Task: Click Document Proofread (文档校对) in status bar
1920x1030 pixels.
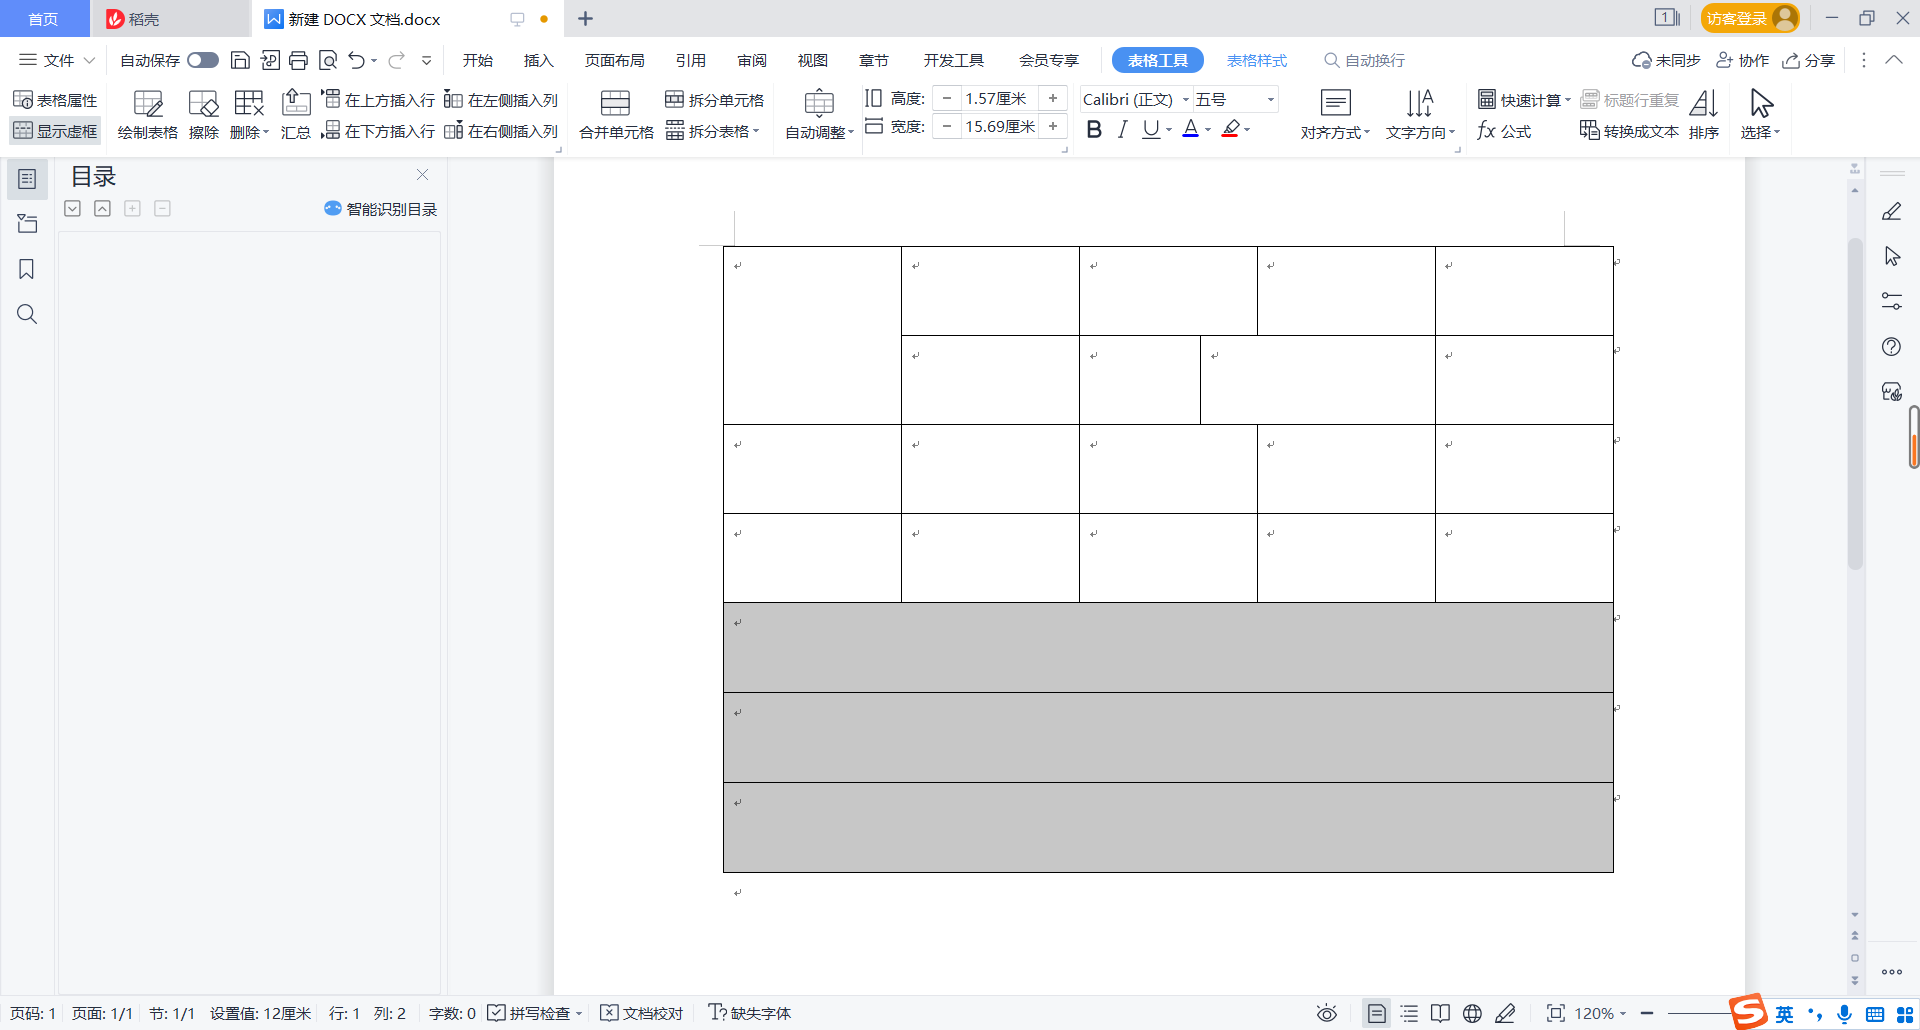Action: tap(642, 1013)
